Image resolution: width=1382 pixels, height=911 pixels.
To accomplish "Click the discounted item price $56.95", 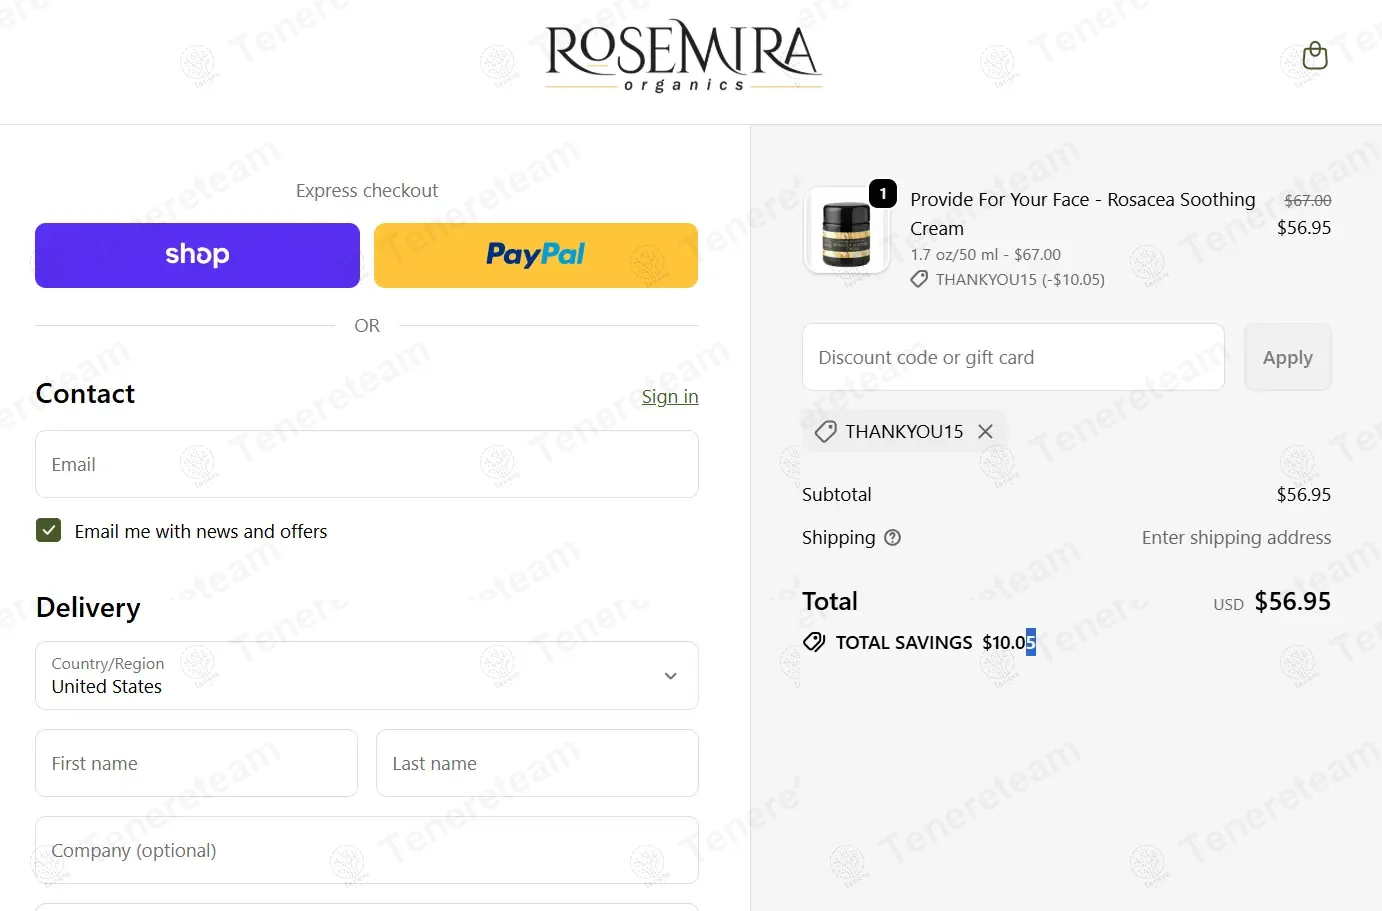I will coord(1304,227).
